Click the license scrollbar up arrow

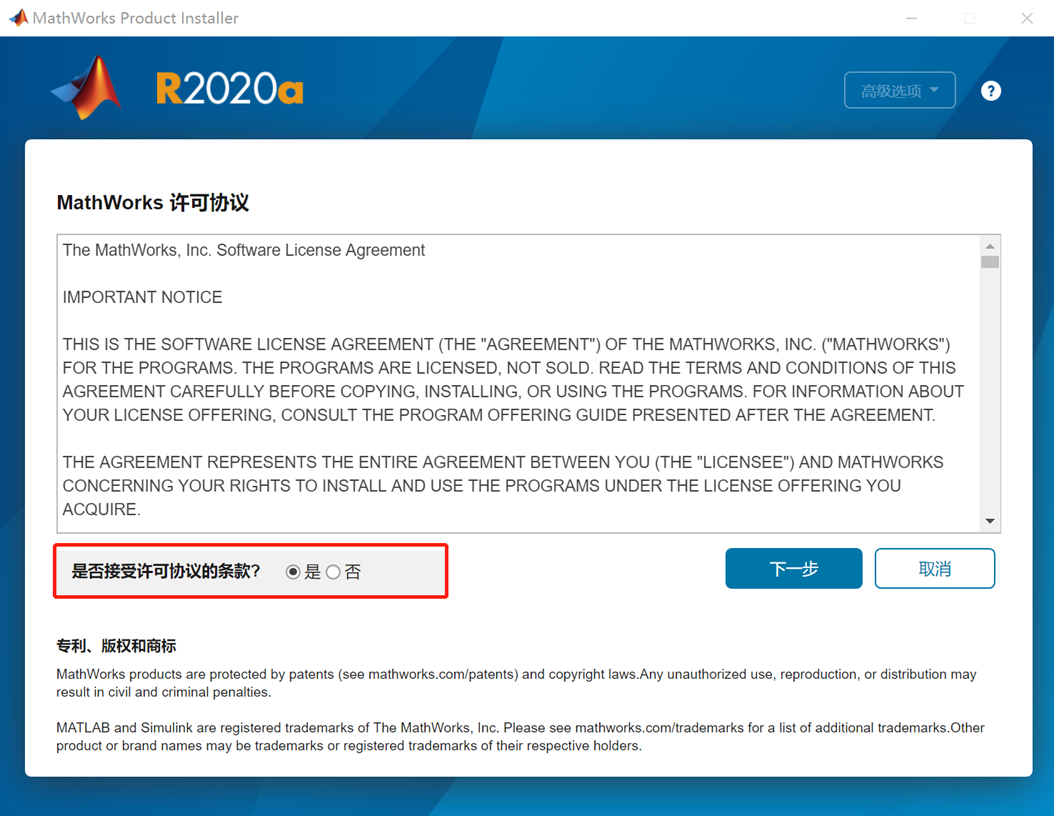[x=989, y=246]
